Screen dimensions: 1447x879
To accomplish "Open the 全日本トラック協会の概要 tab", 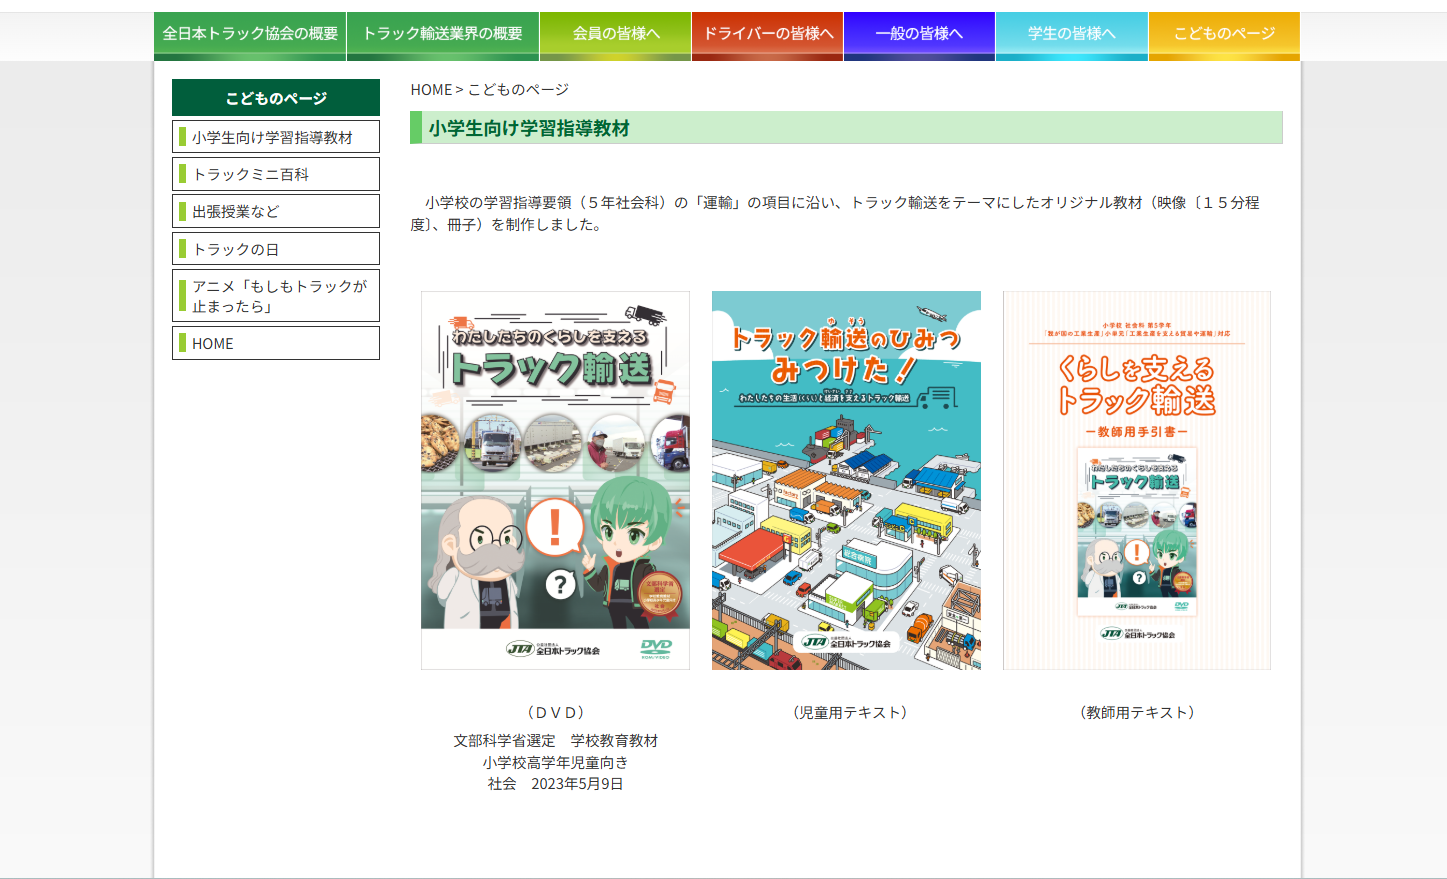I will (250, 34).
